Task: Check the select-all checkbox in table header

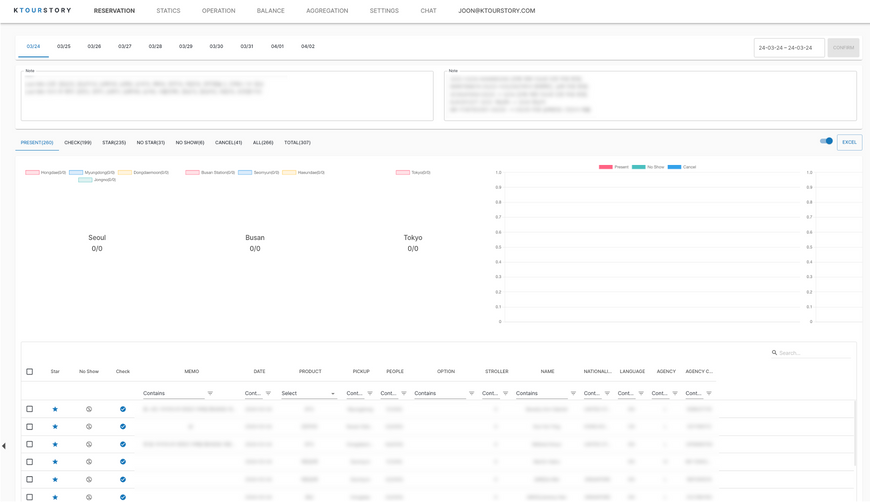Action: point(30,371)
